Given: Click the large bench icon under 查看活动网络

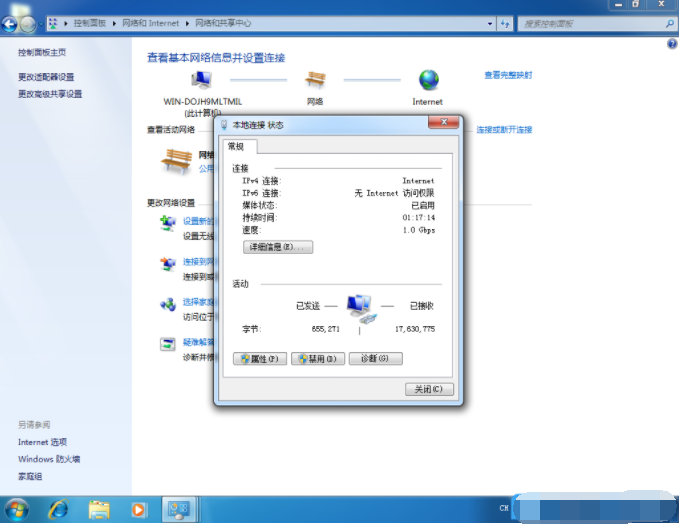Looking at the screenshot, I should click(x=176, y=161).
